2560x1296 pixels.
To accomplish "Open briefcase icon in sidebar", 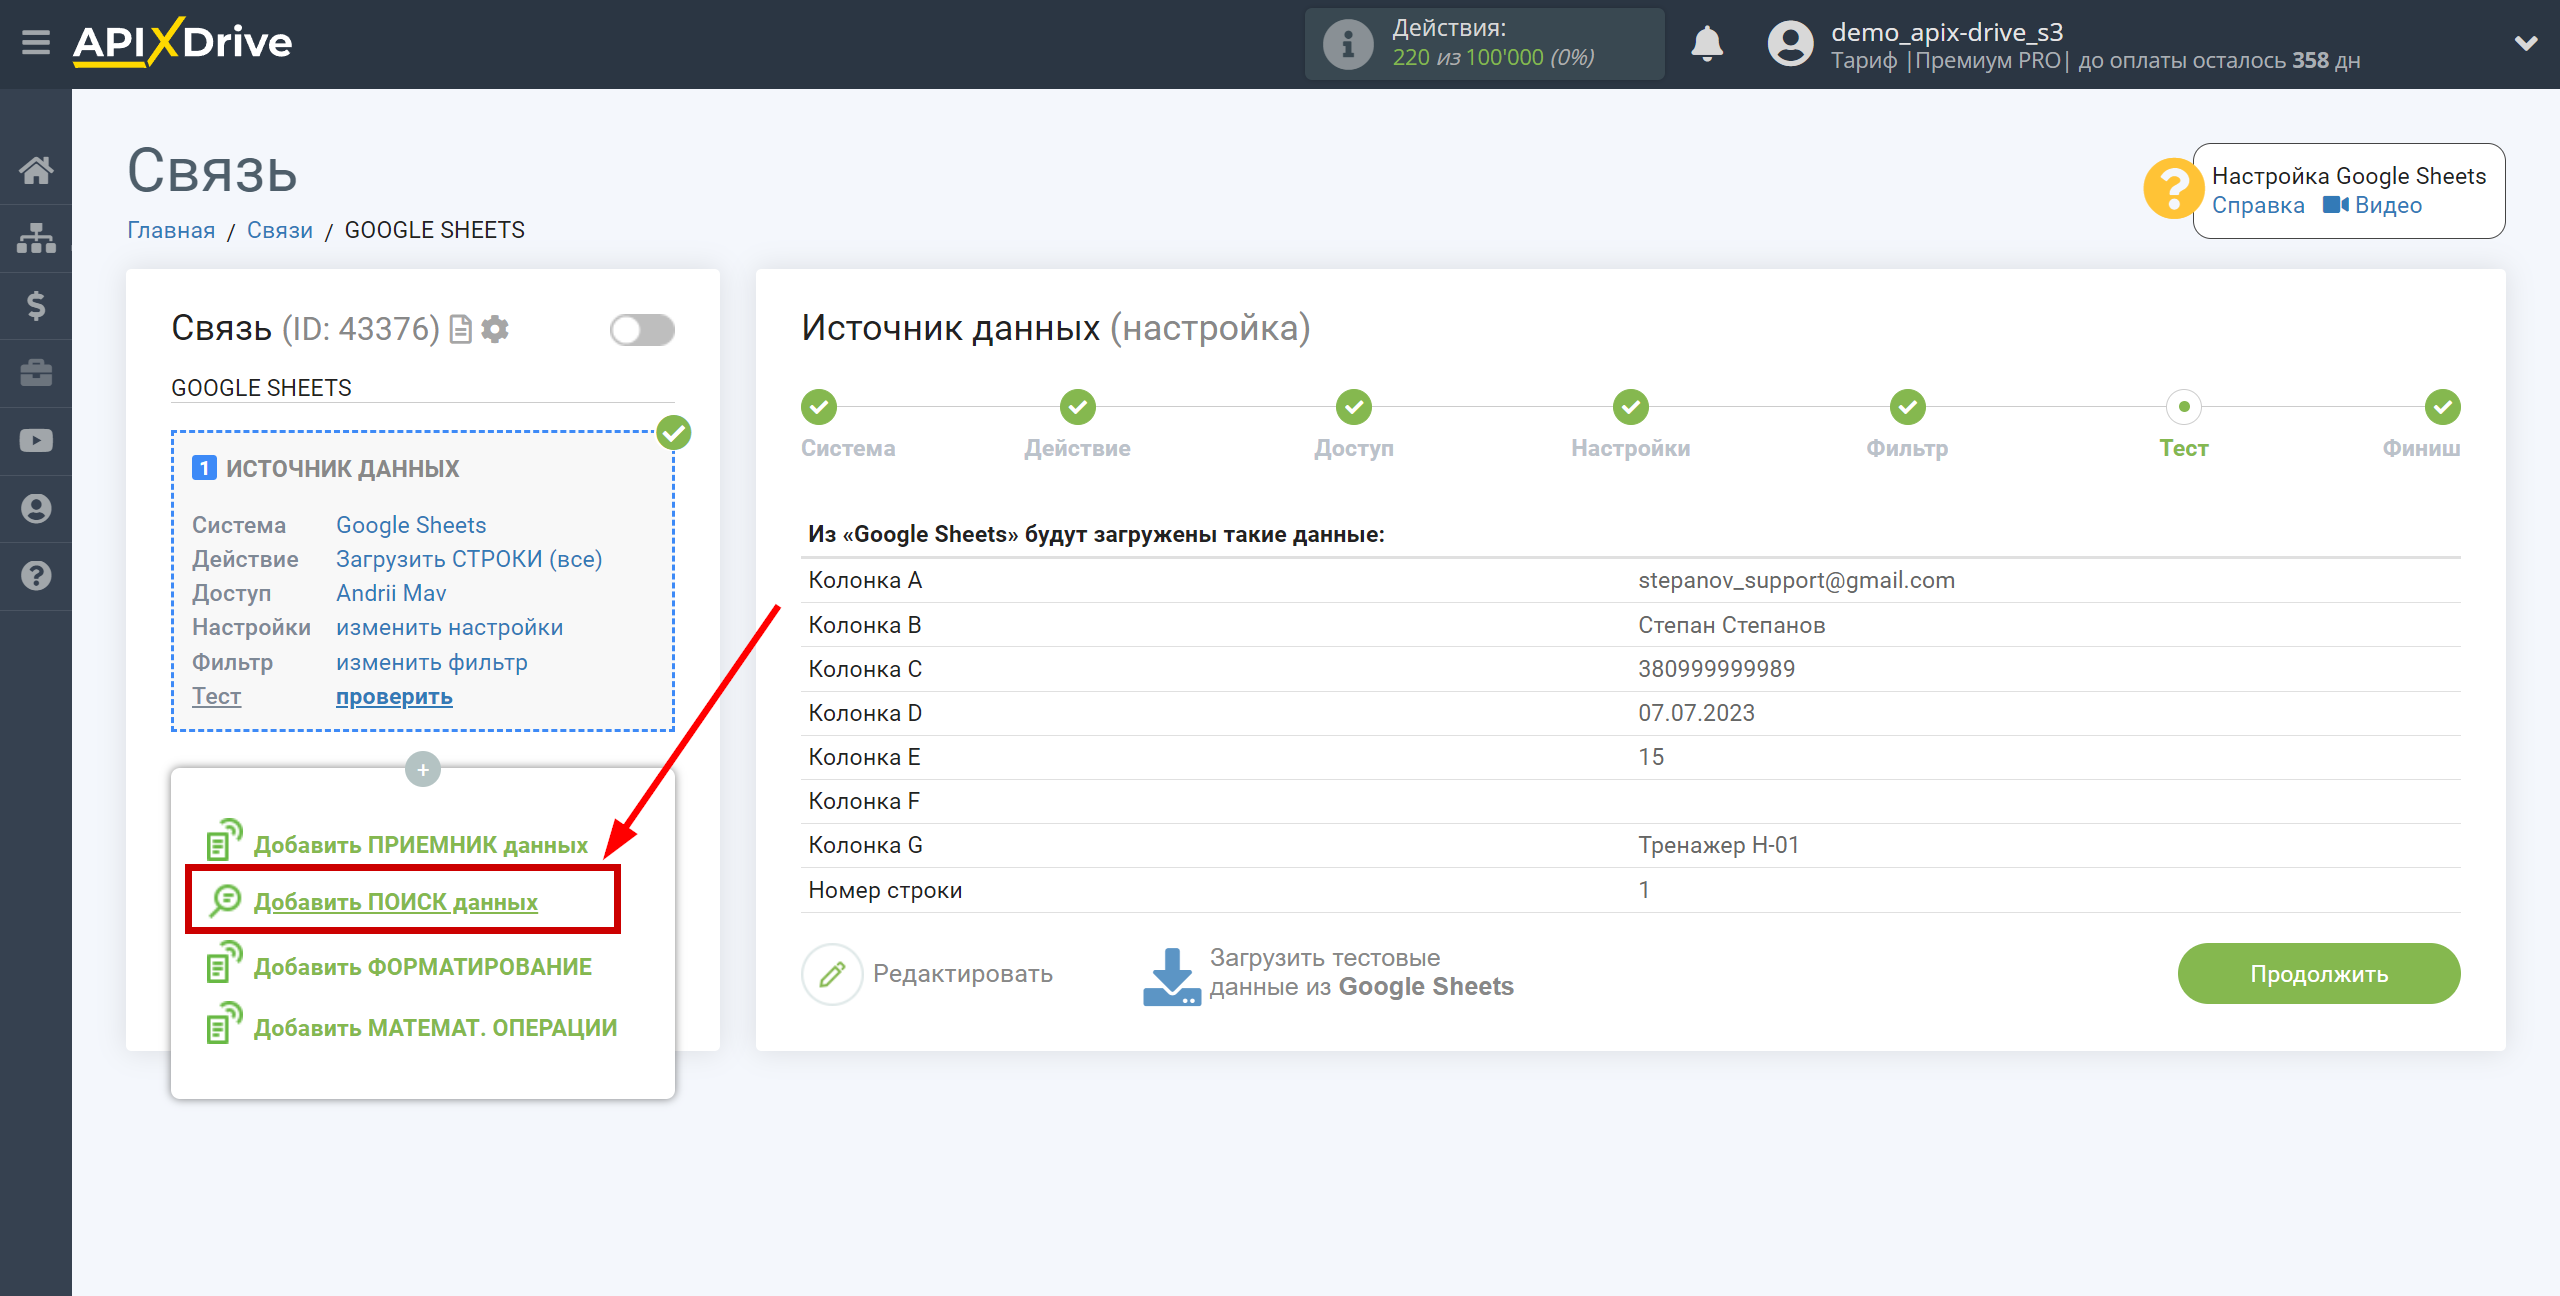I will point(36,373).
